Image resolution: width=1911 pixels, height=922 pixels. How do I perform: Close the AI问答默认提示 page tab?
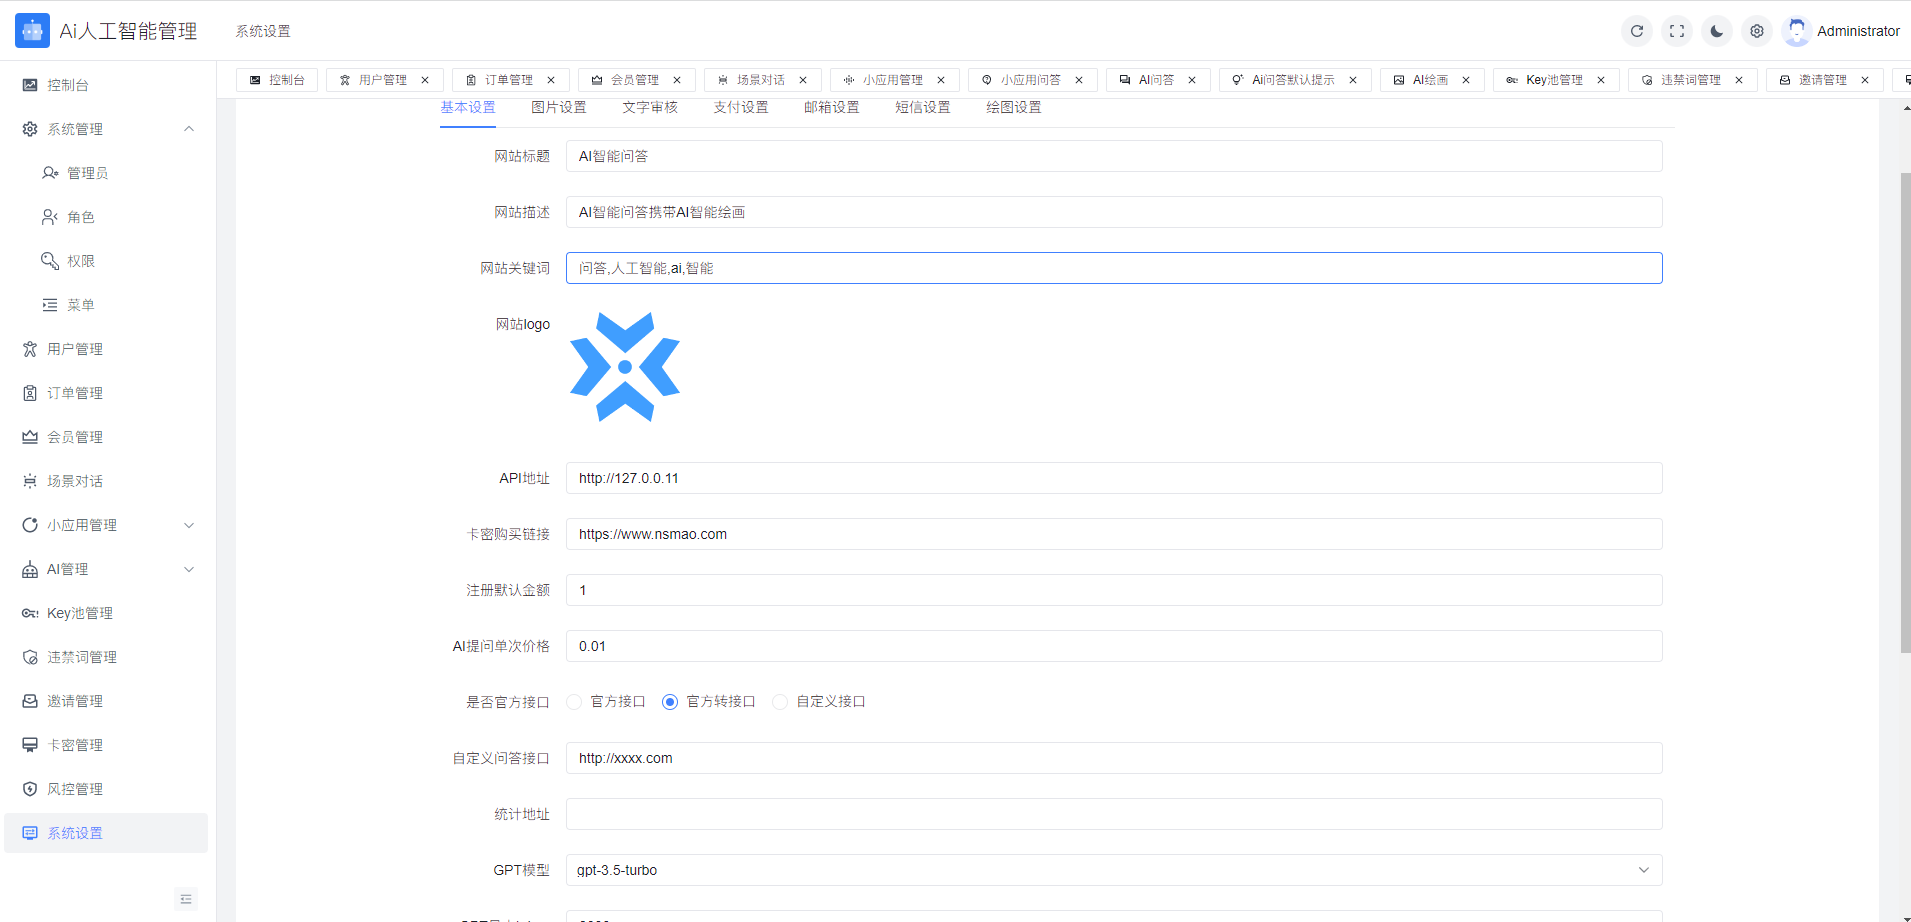[x=1353, y=80]
